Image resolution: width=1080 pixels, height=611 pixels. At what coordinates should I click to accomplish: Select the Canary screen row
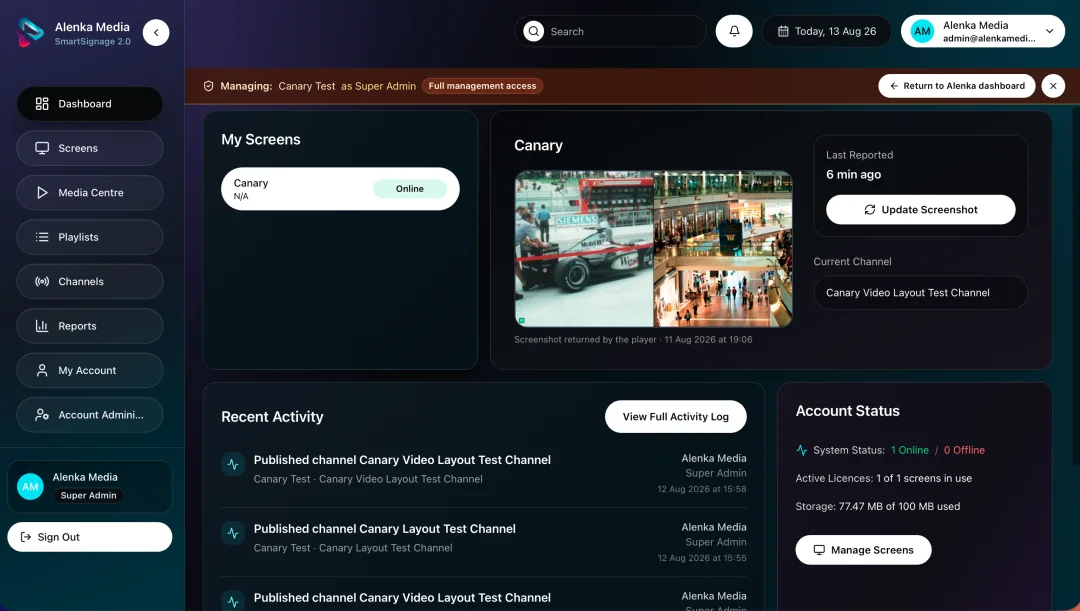click(x=340, y=189)
